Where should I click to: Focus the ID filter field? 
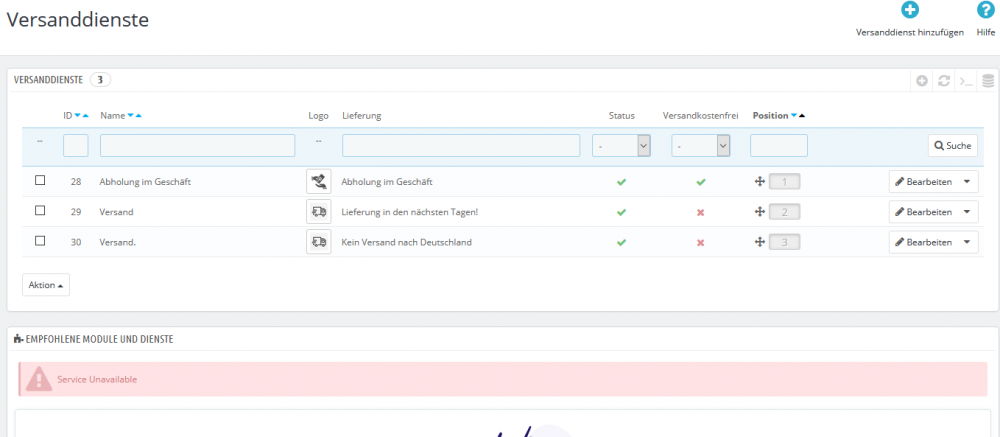pos(76,145)
